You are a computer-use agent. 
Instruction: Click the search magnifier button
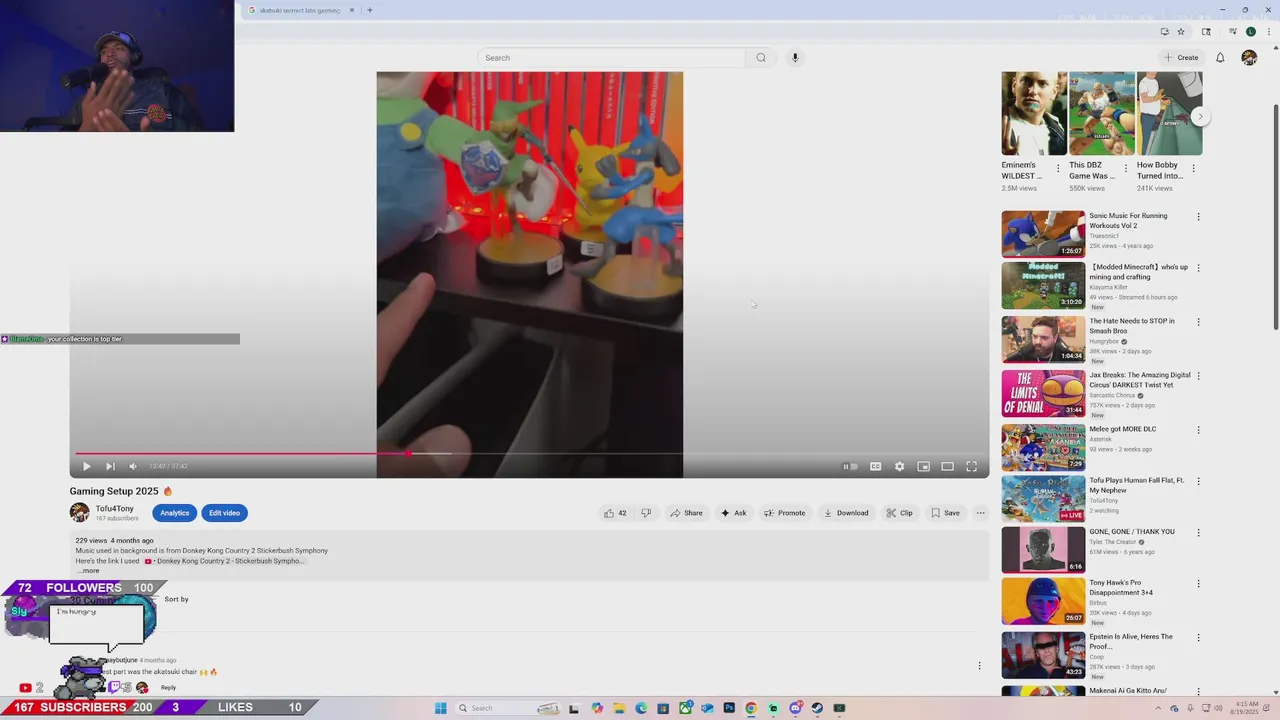(761, 58)
